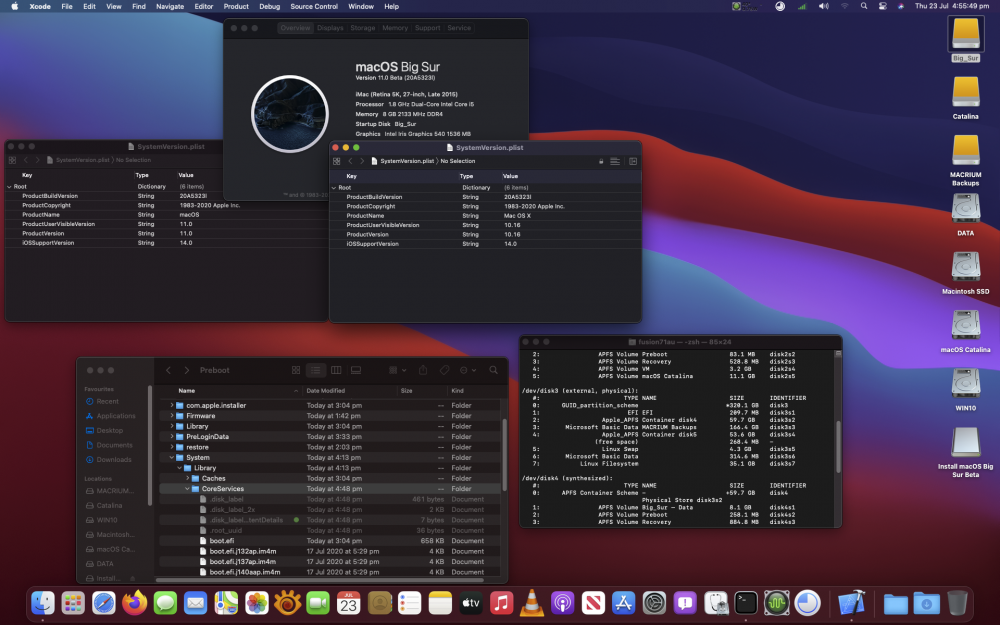Collapse Root in the back SystemVersion.plist window
Screen dimensions: 1000x625
pos(10,187)
